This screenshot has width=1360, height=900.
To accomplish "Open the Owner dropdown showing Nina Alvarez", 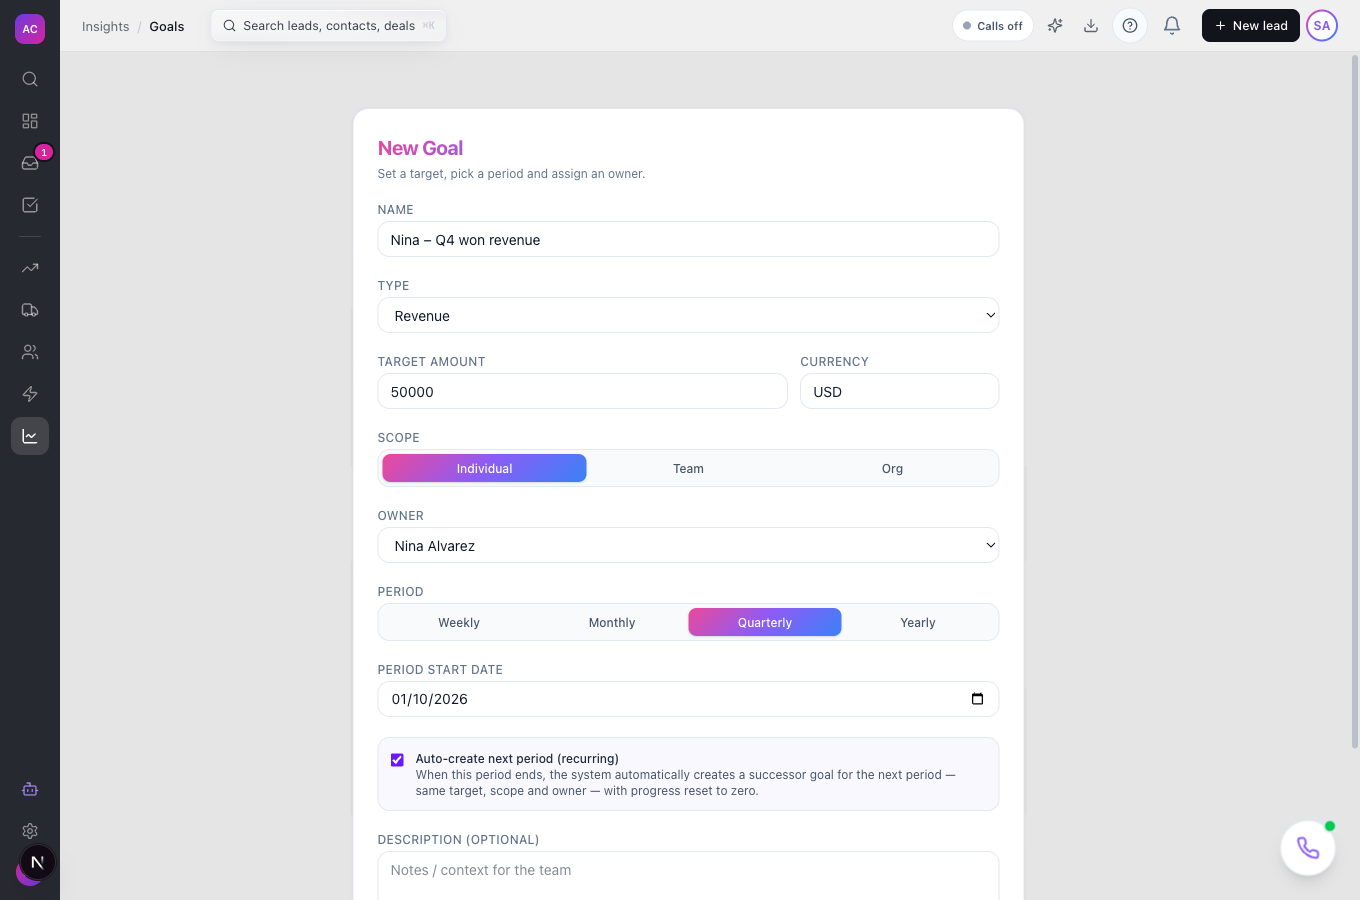I will 688,545.
